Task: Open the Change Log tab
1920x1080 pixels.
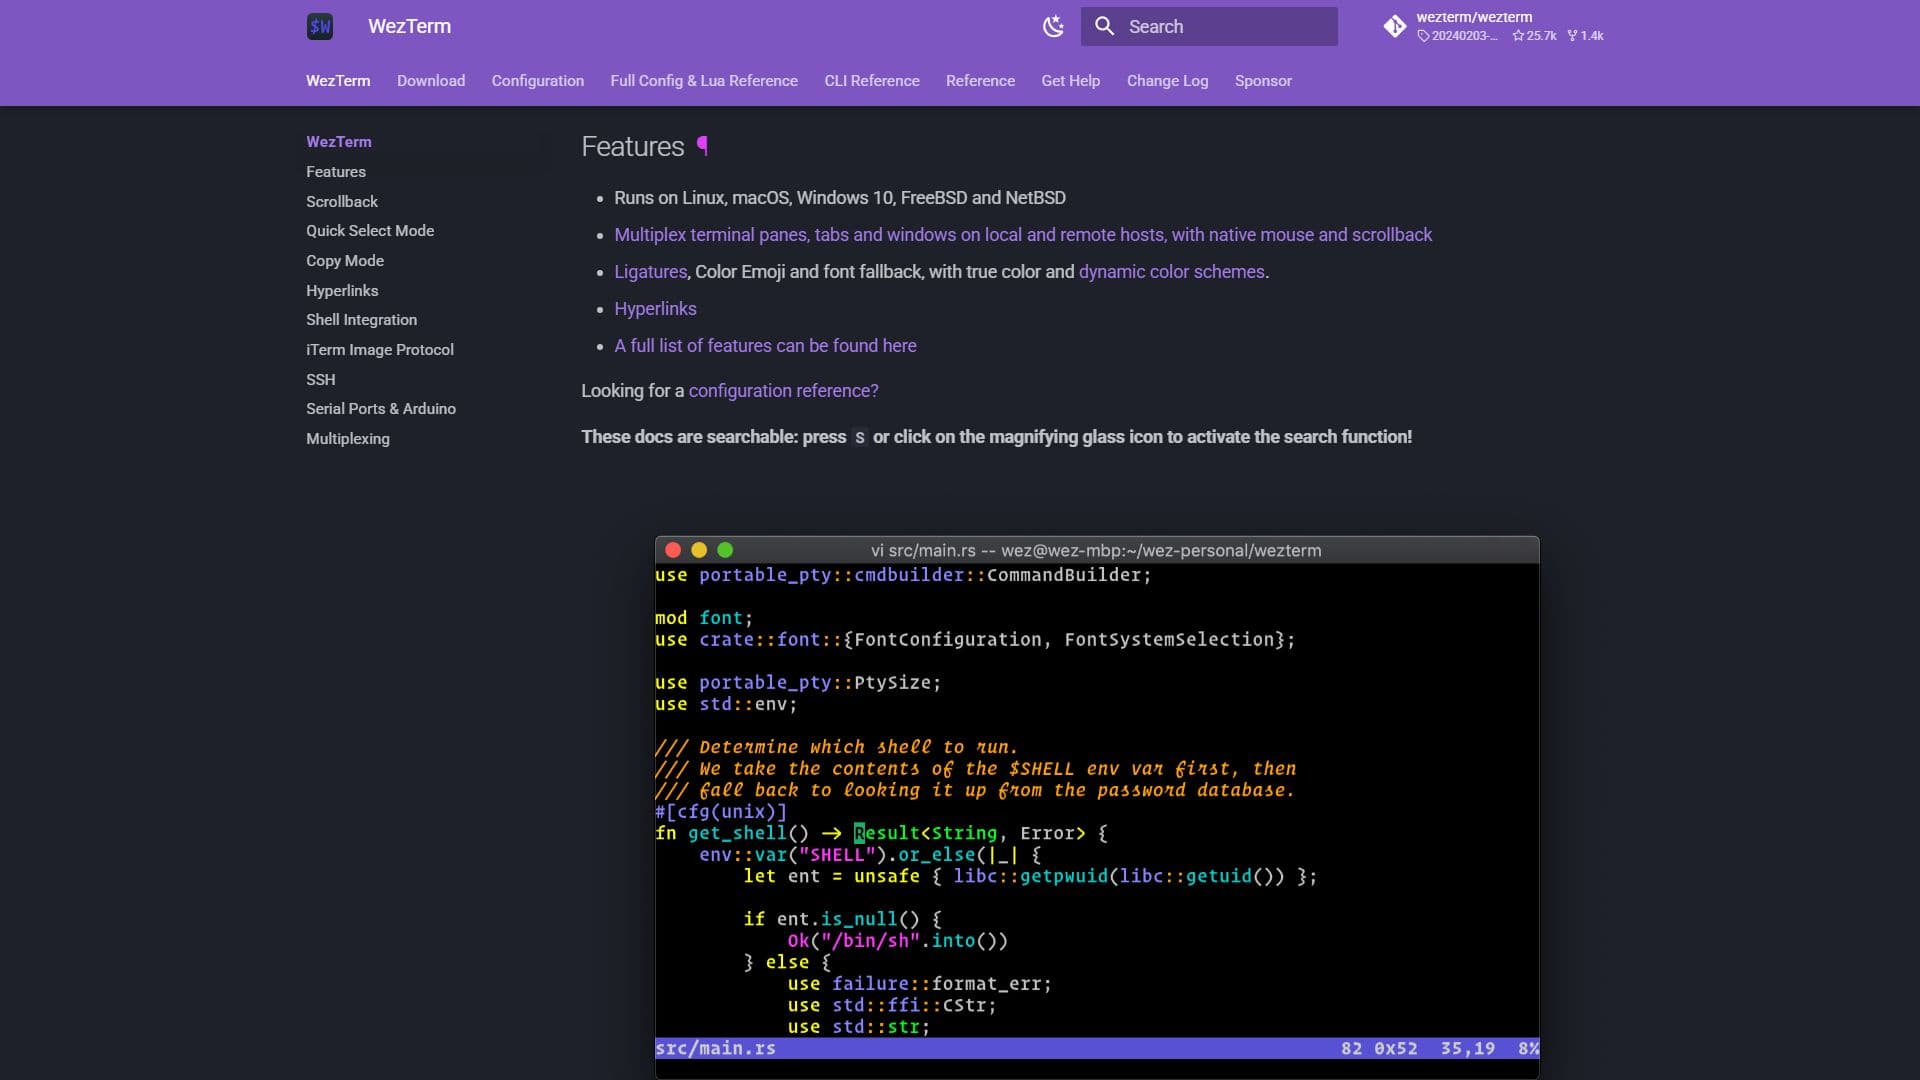Action: [1167, 81]
